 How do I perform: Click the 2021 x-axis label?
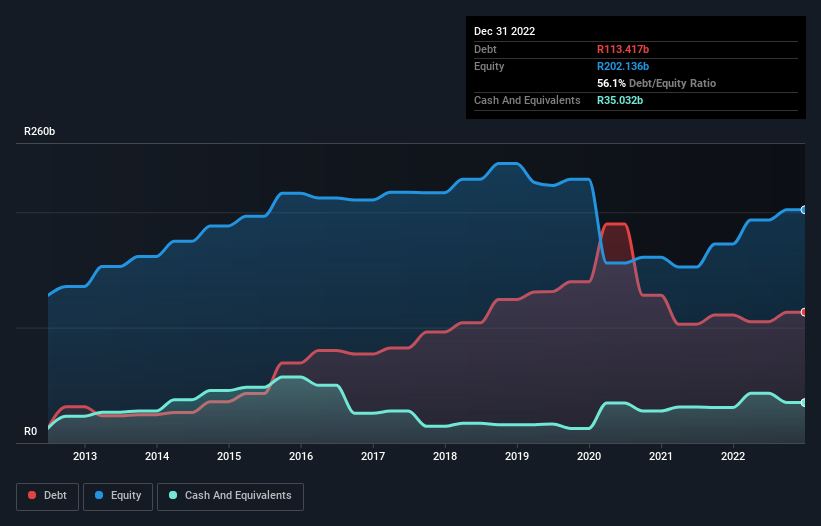point(661,456)
